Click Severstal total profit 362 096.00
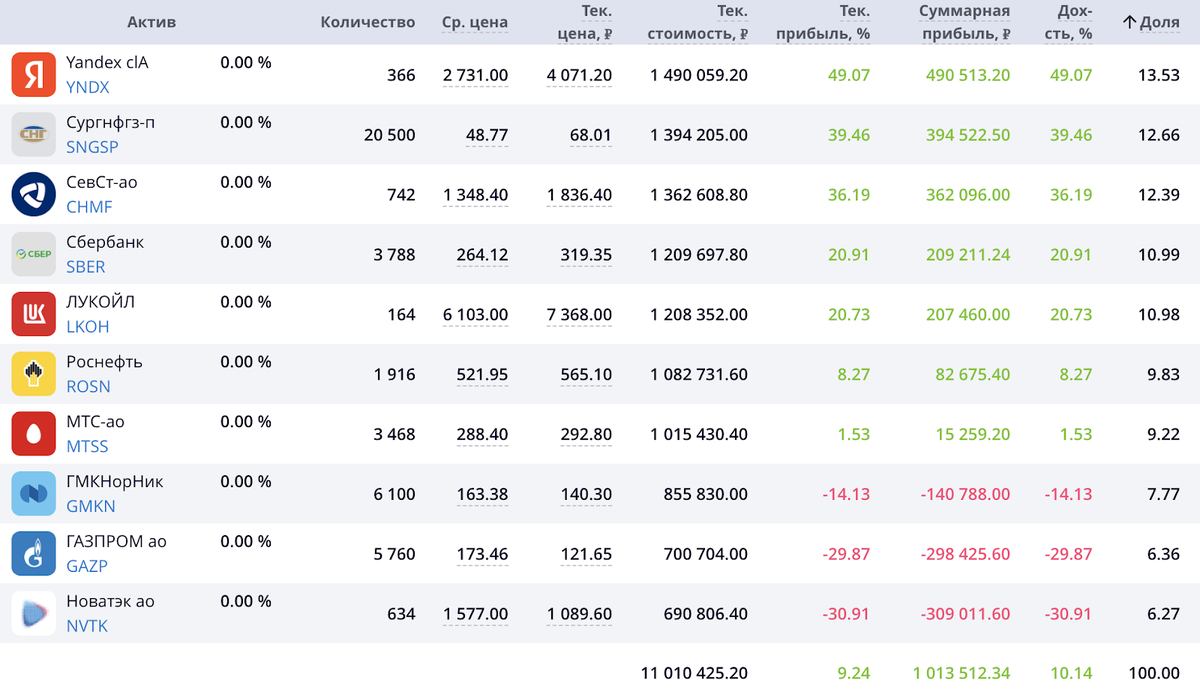This screenshot has height=698, width=1200. [x=968, y=195]
